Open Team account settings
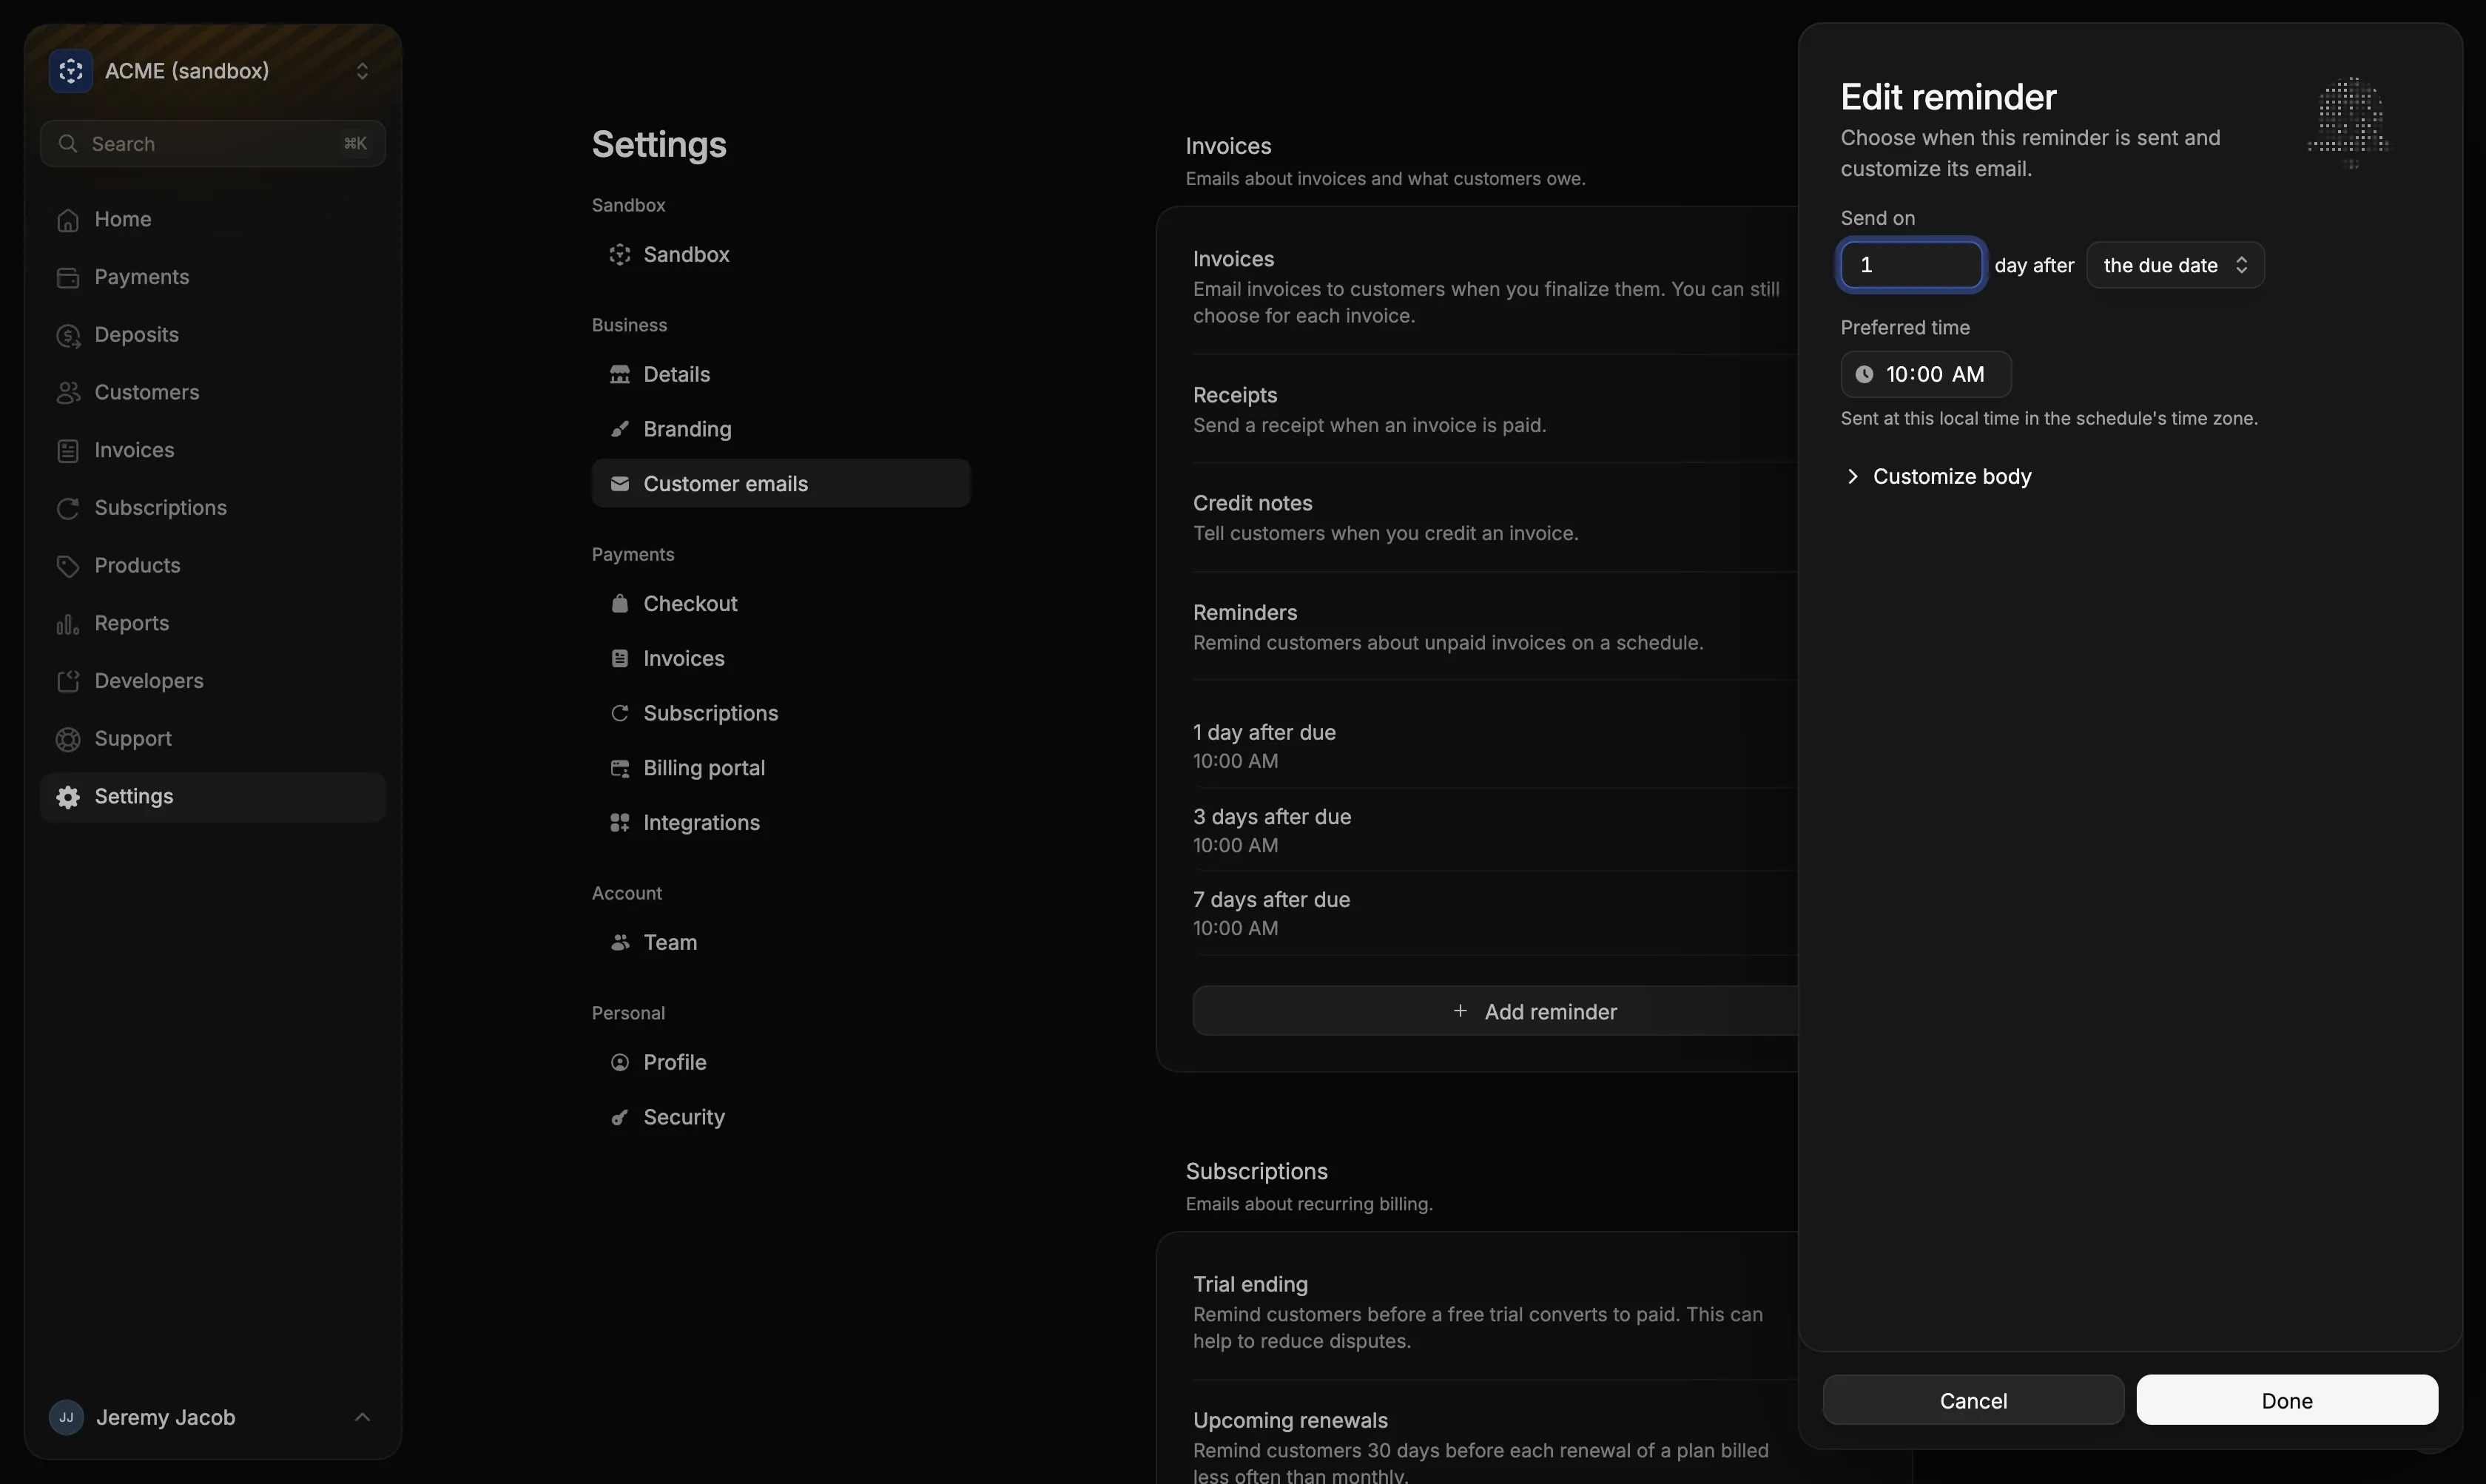 coord(780,943)
